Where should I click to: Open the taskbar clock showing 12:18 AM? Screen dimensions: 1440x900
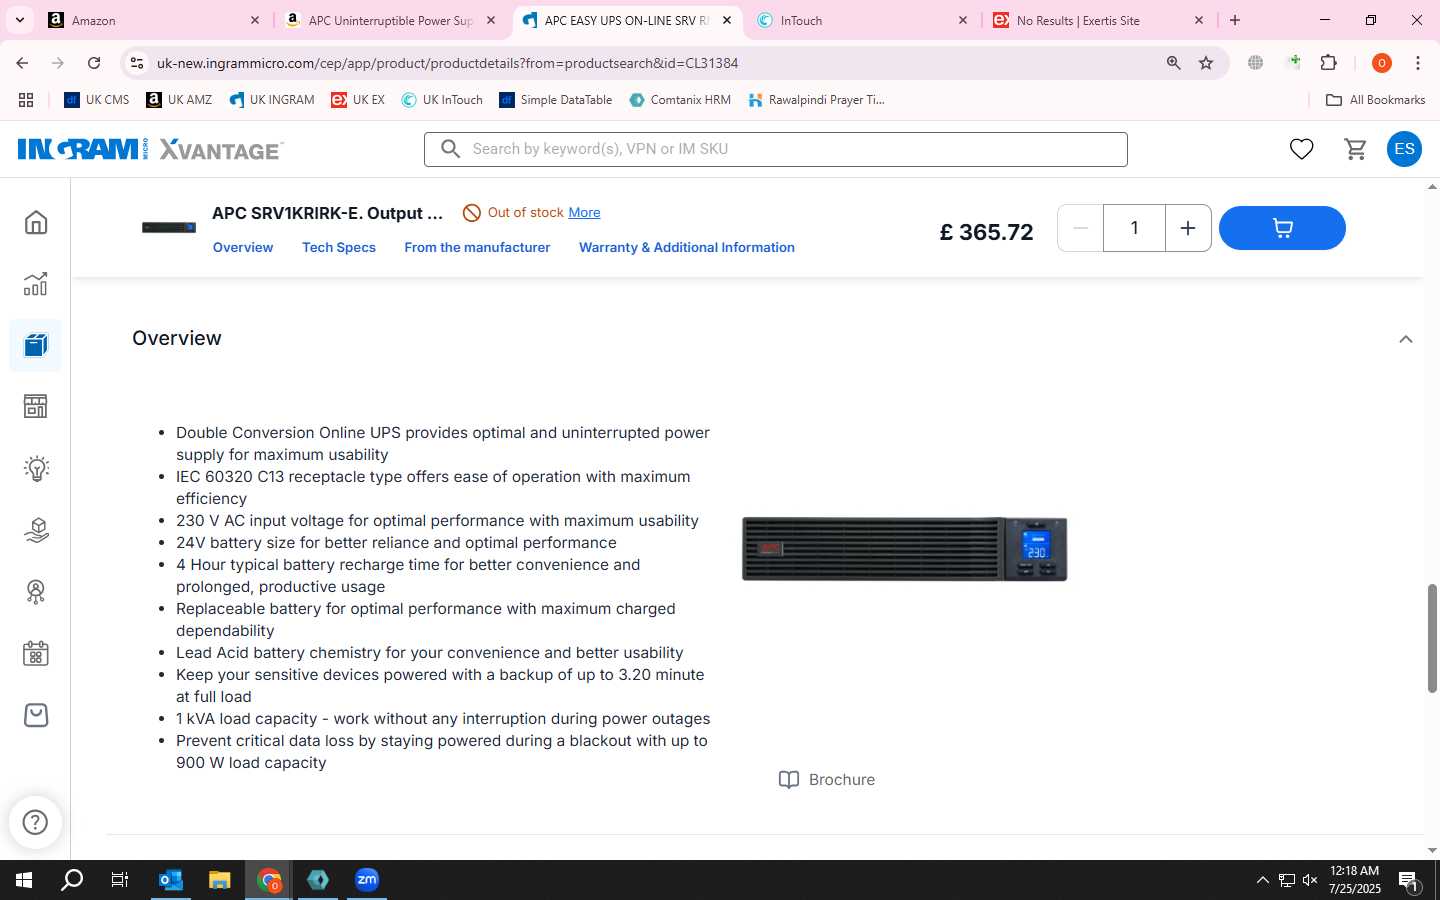1355,880
